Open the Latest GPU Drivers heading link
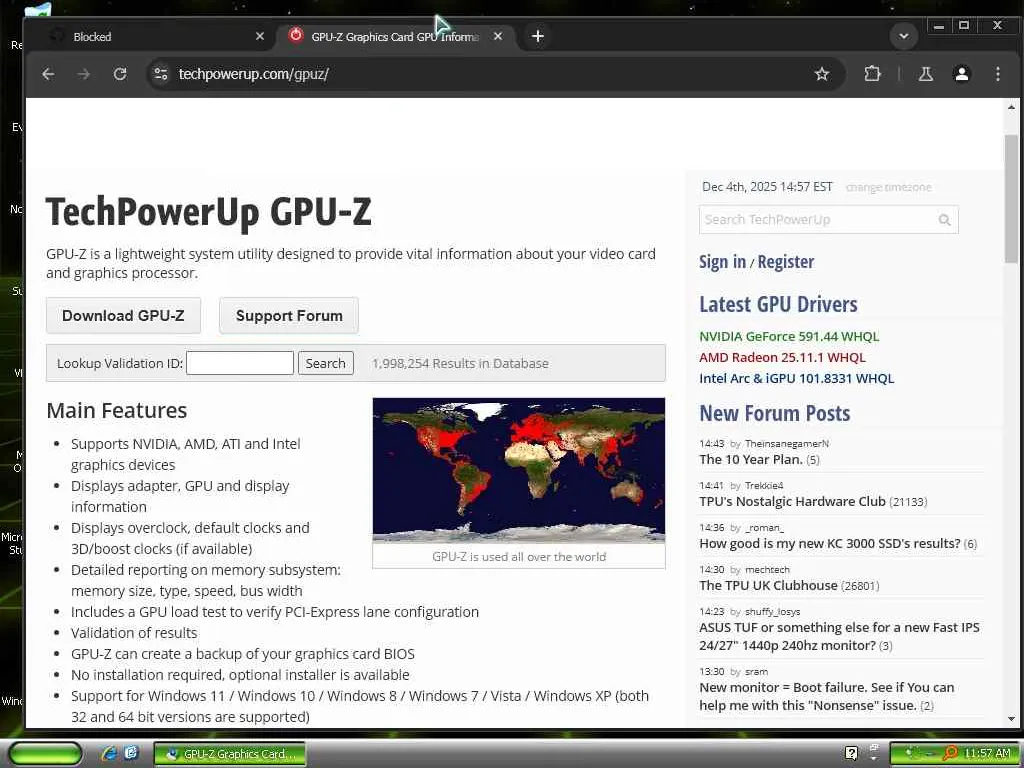 pyautogui.click(x=778, y=304)
